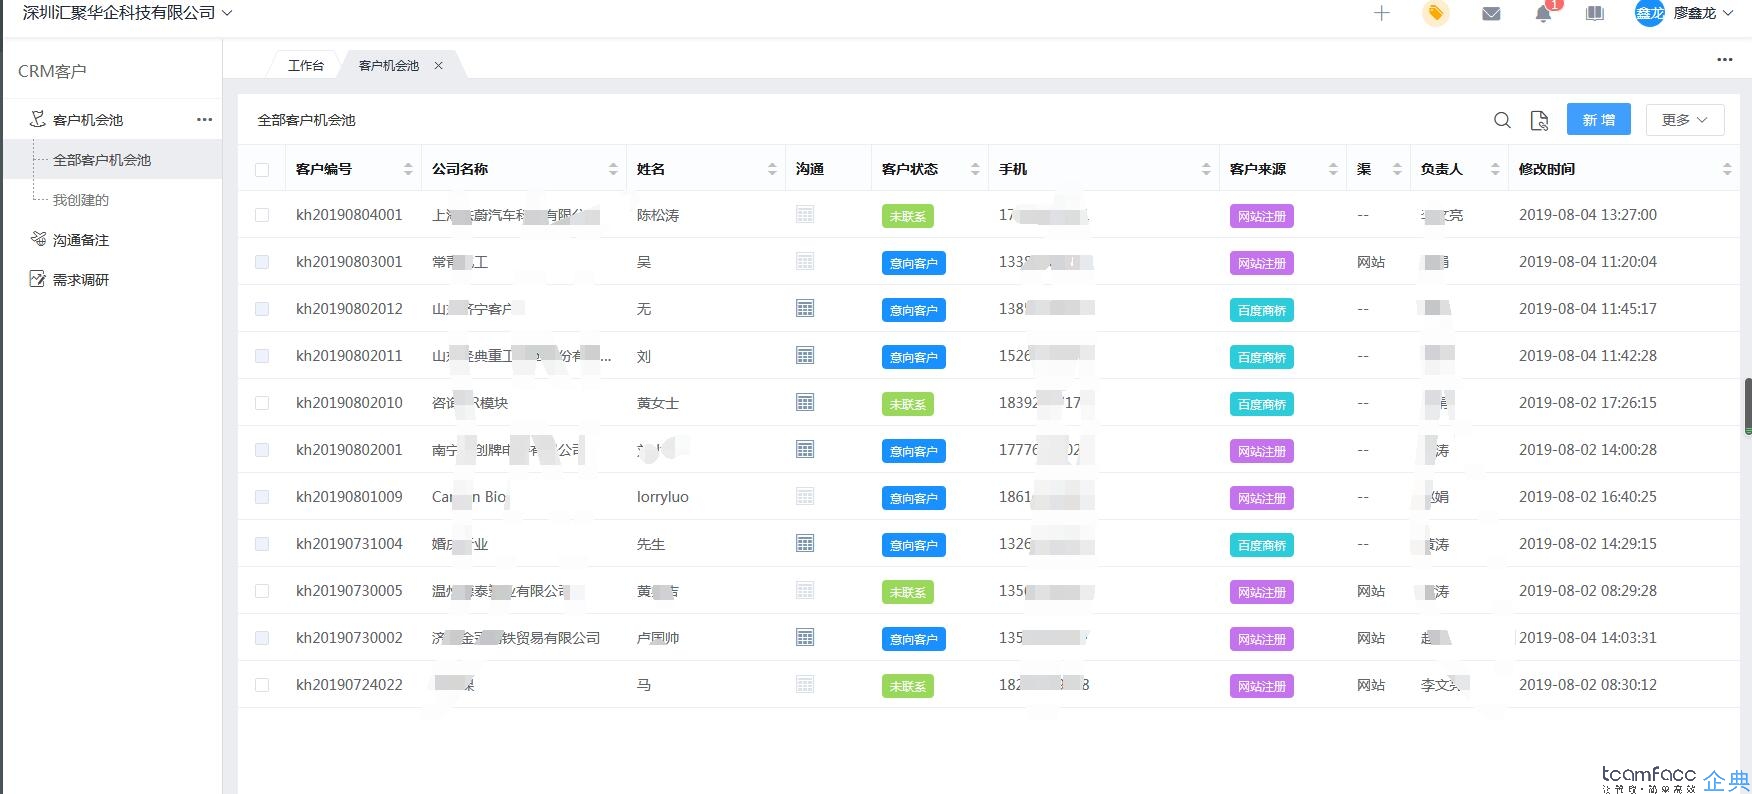Open the book icon in header

[x=1595, y=13]
